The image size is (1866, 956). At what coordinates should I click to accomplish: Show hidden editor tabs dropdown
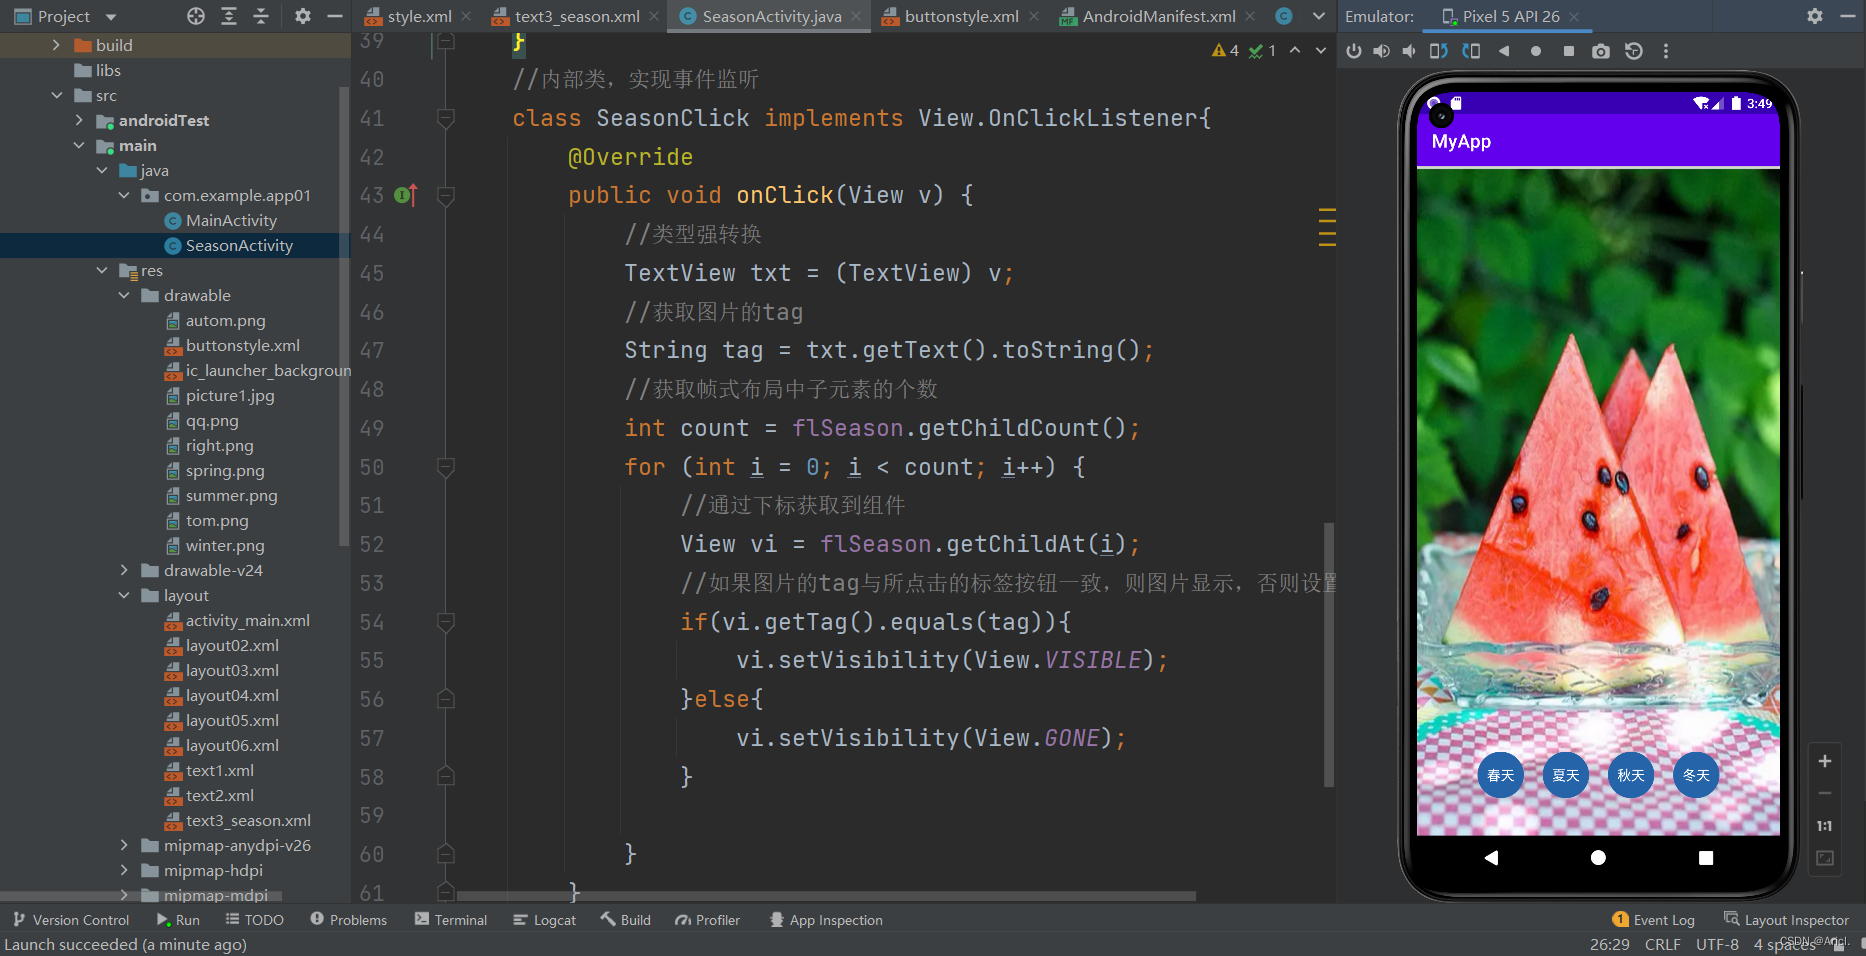click(x=1319, y=16)
